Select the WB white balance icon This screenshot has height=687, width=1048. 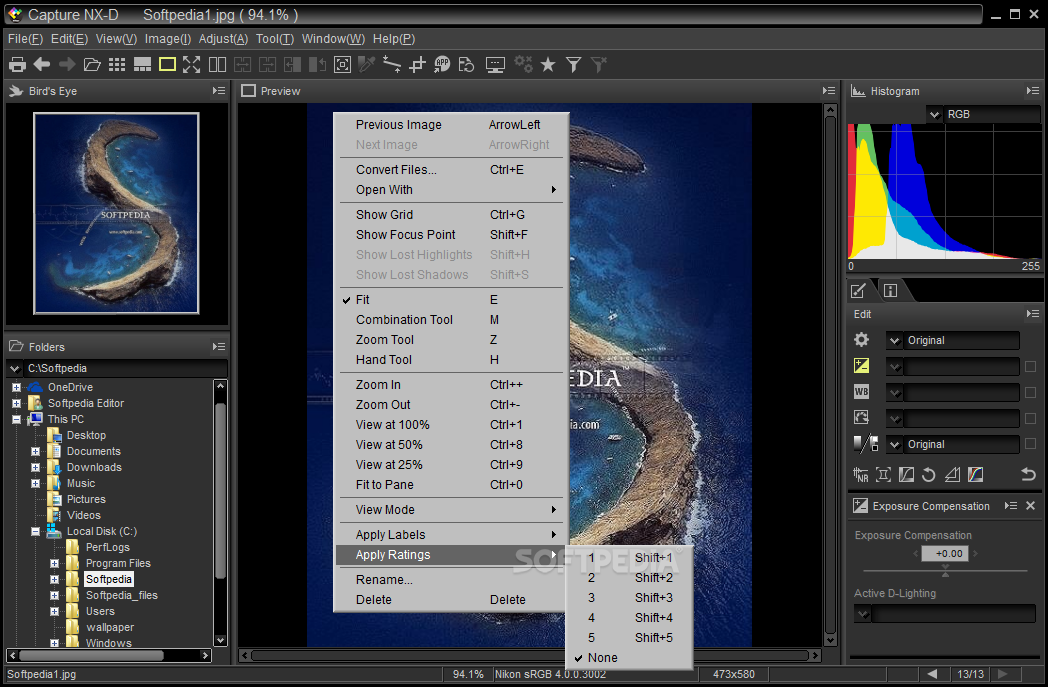click(862, 392)
